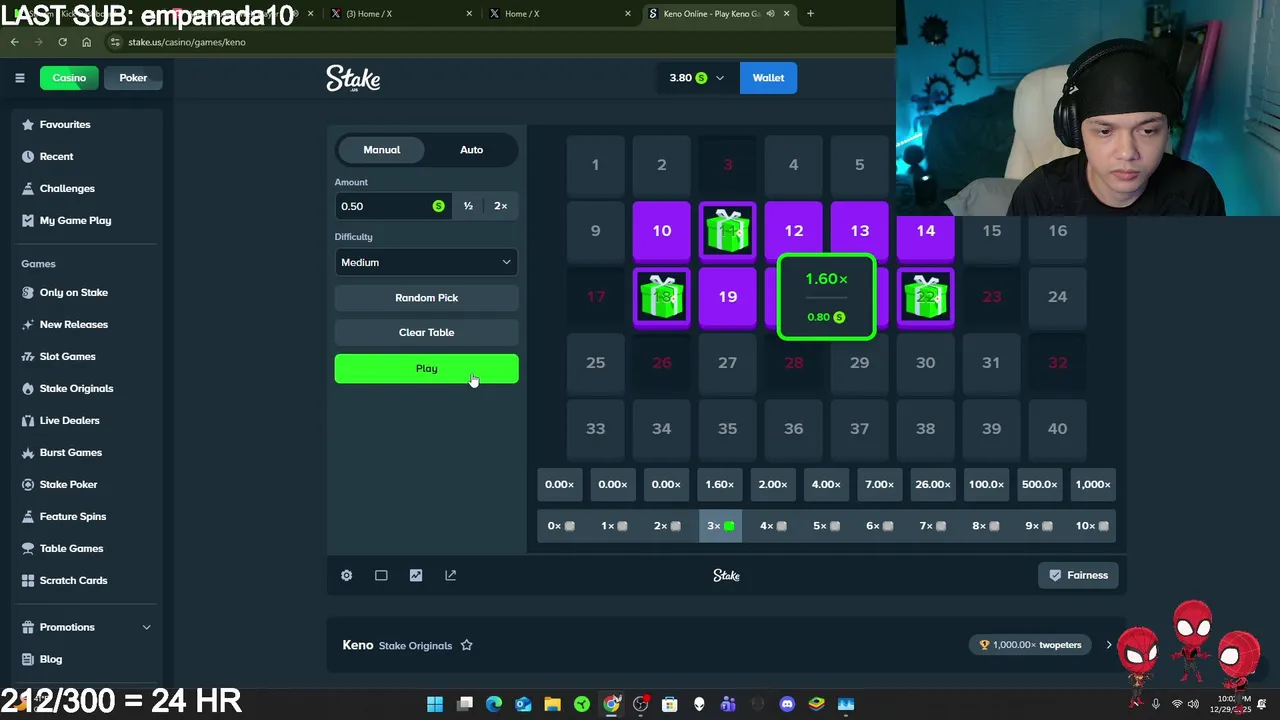Open Discord from the taskbar

787,704
